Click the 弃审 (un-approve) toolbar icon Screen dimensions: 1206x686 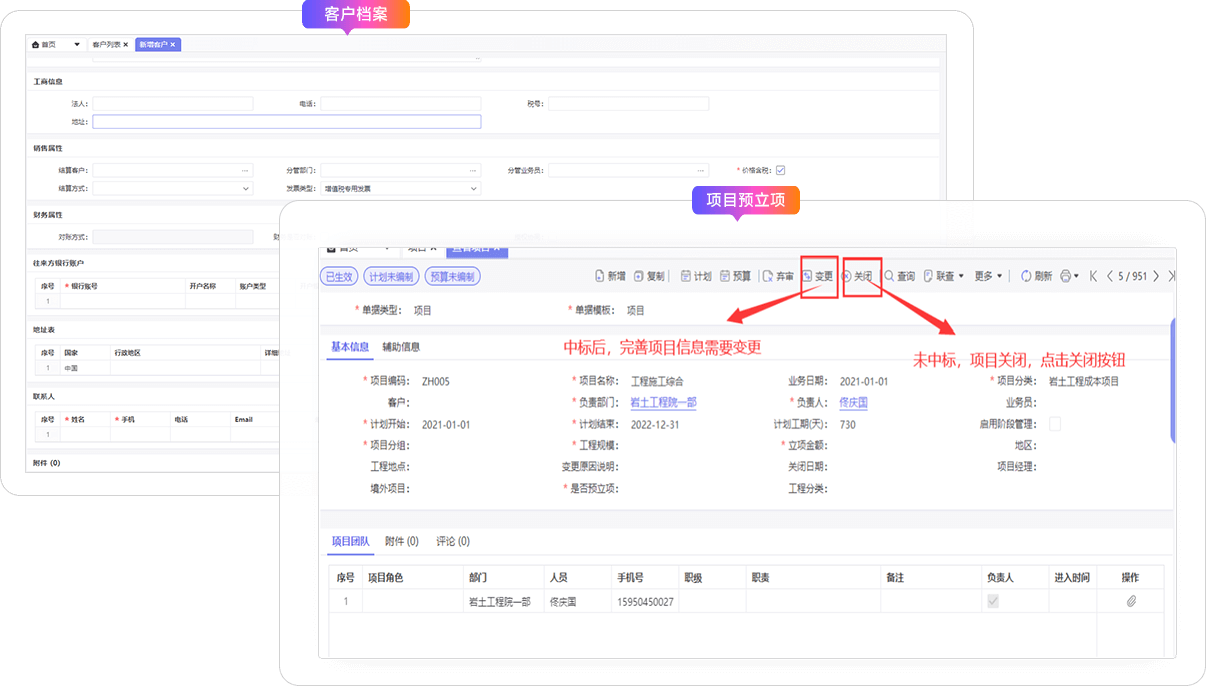pos(768,276)
